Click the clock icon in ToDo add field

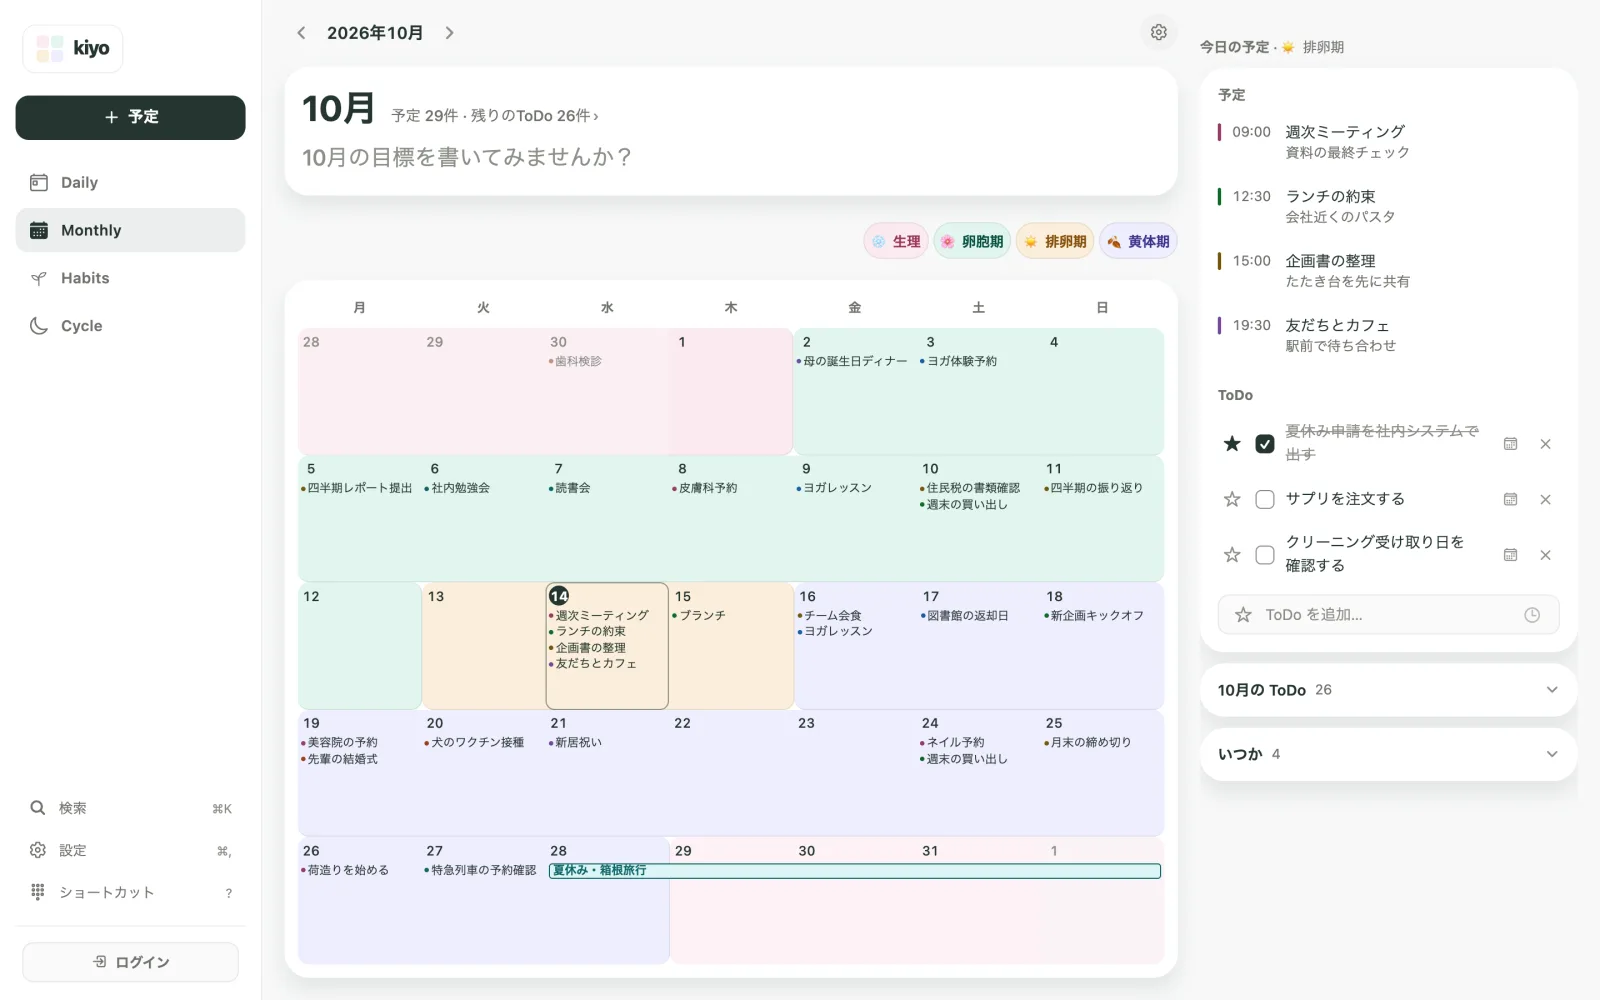tap(1531, 615)
